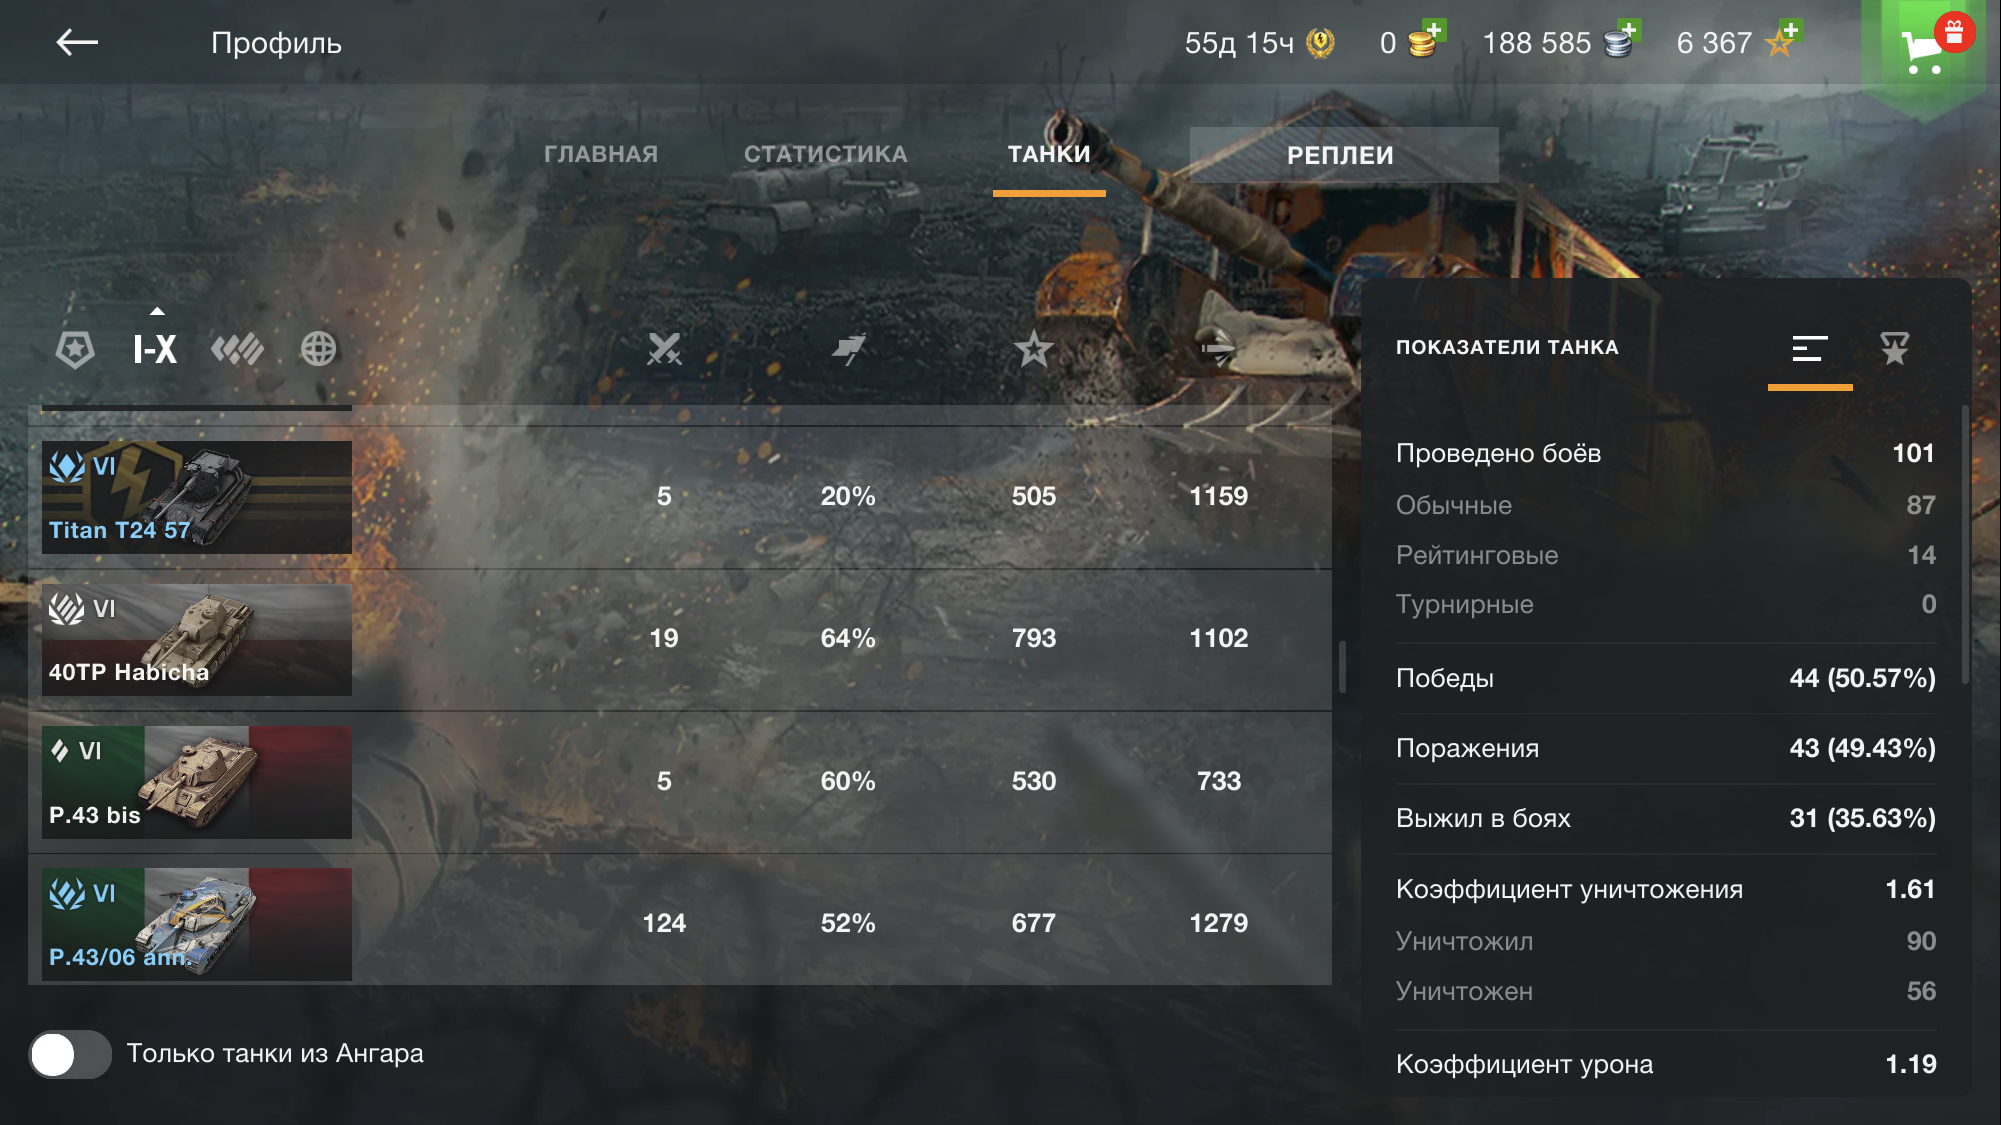Sort tanks by the nation globe icon
Screen dimensions: 2001x1125
tap(318, 349)
